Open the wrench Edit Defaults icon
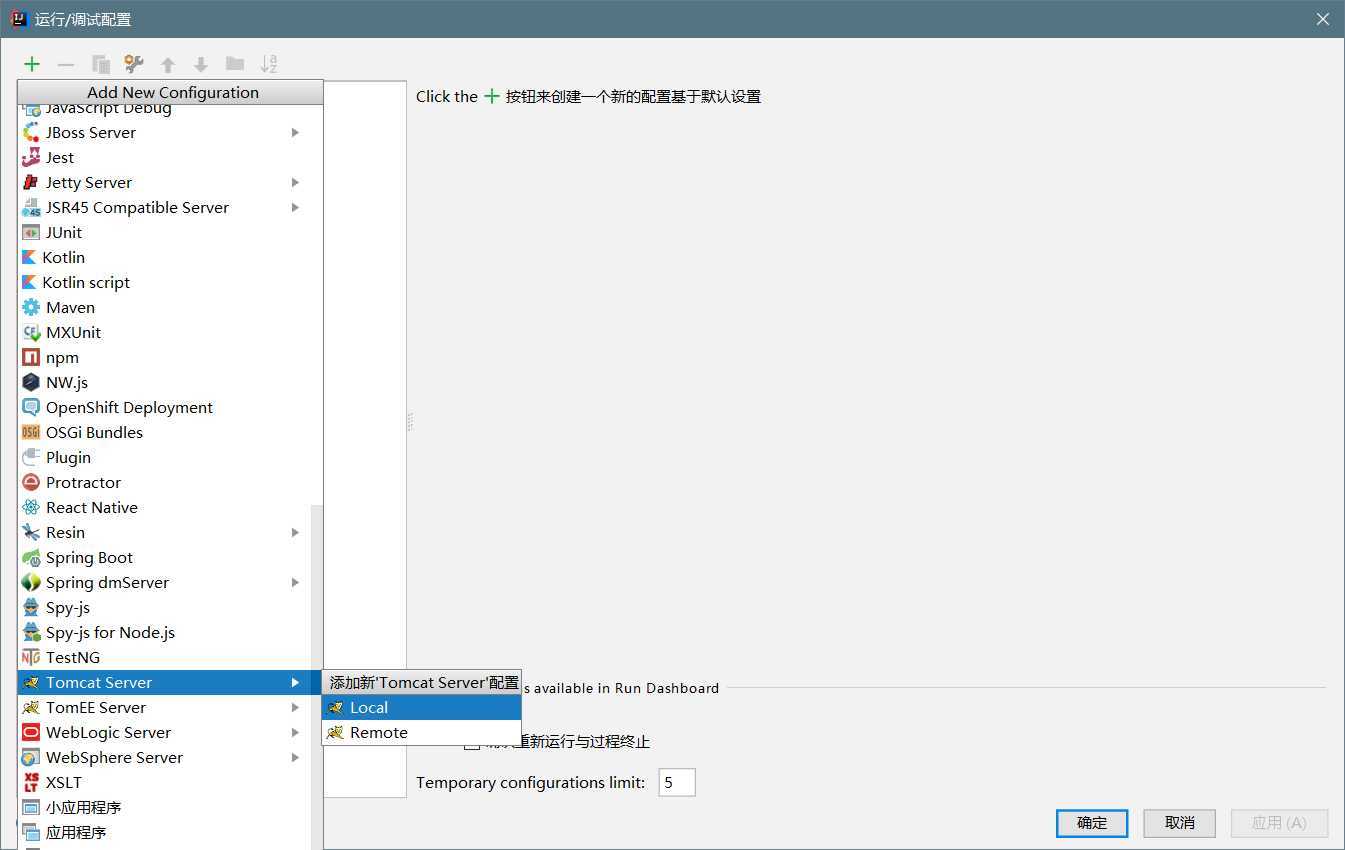 tap(134, 64)
